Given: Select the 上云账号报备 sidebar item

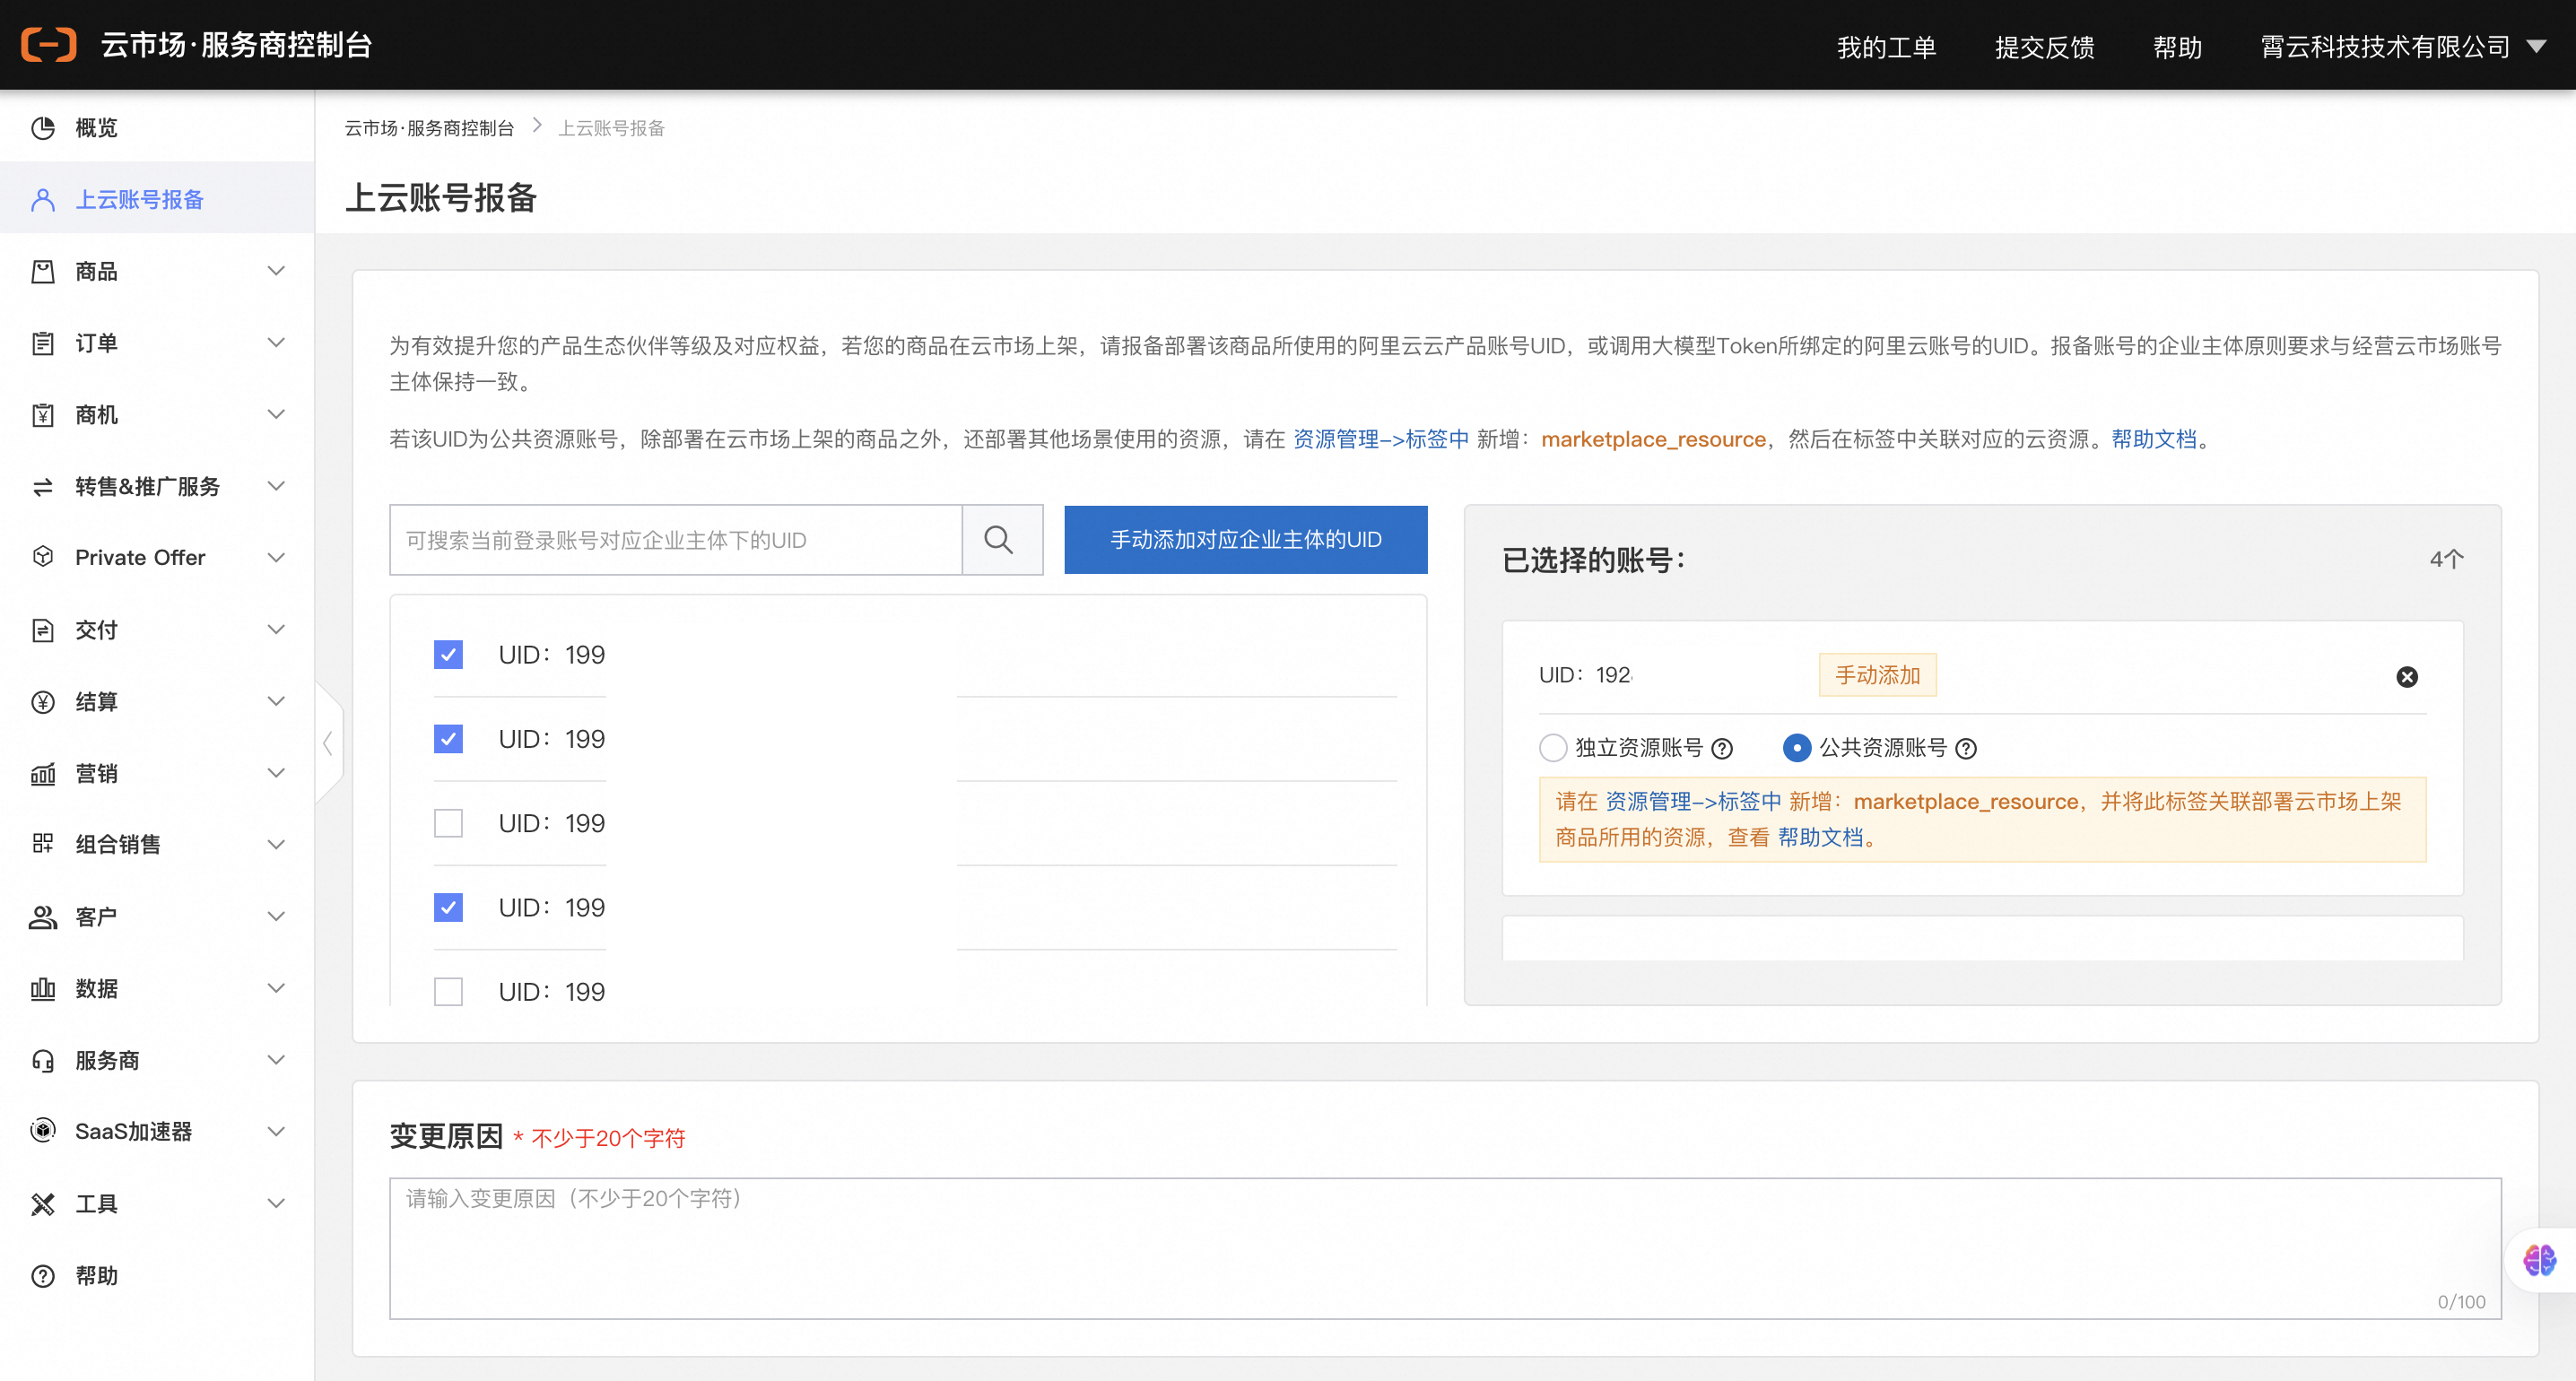Looking at the screenshot, I should point(157,199).
